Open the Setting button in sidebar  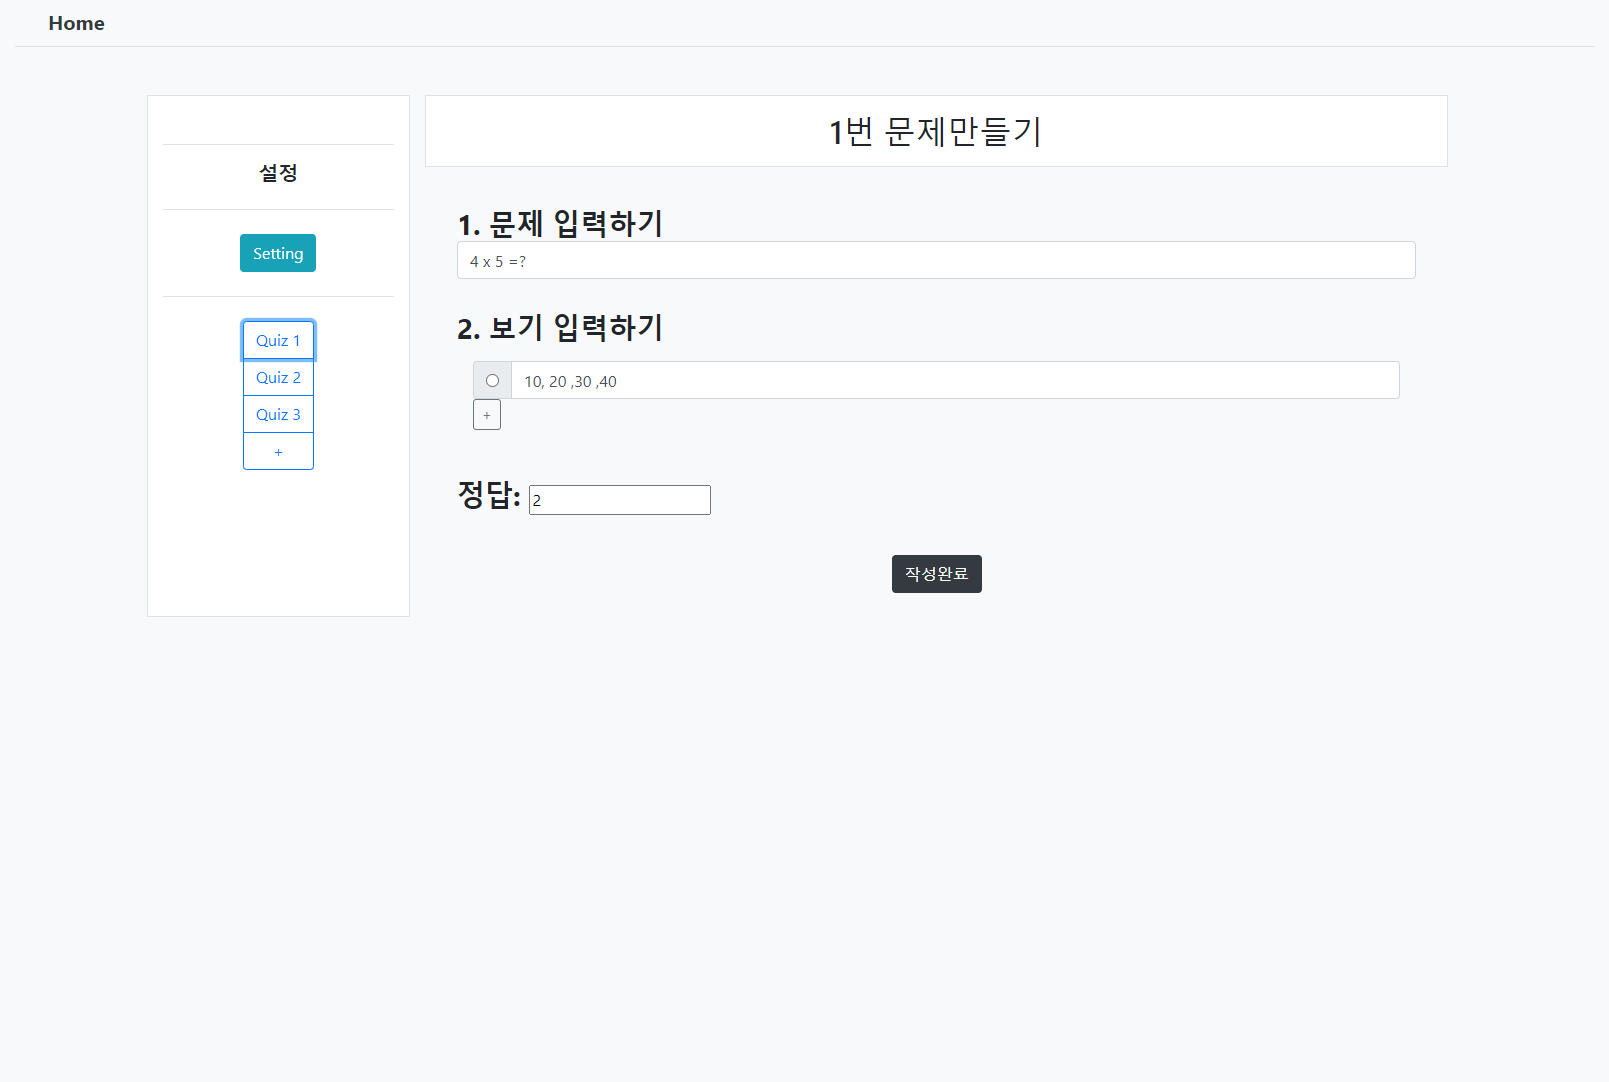(278, 253)
